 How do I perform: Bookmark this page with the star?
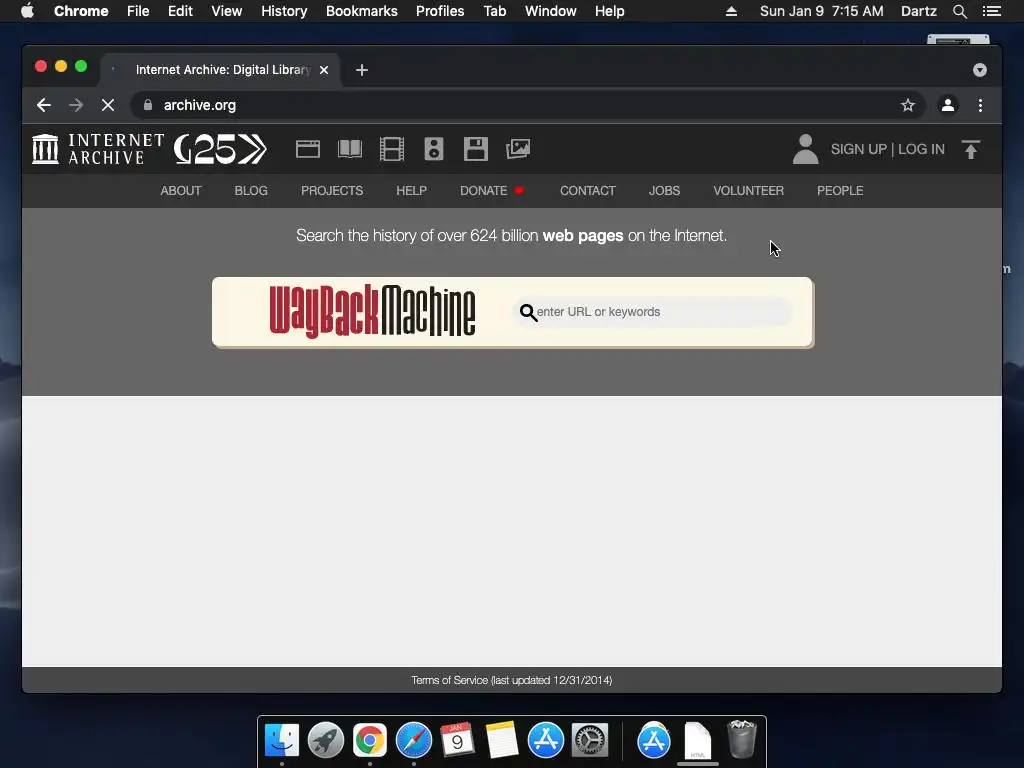tap(908, 105)
